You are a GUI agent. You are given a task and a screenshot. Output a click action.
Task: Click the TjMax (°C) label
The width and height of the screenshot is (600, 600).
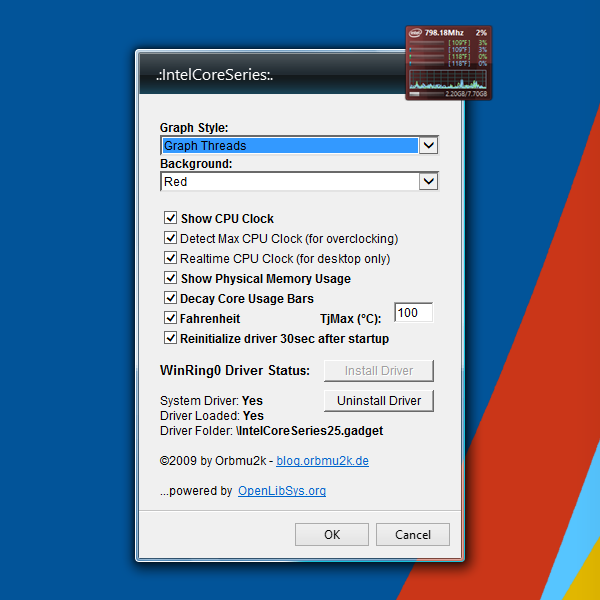[x=351, y=319]
